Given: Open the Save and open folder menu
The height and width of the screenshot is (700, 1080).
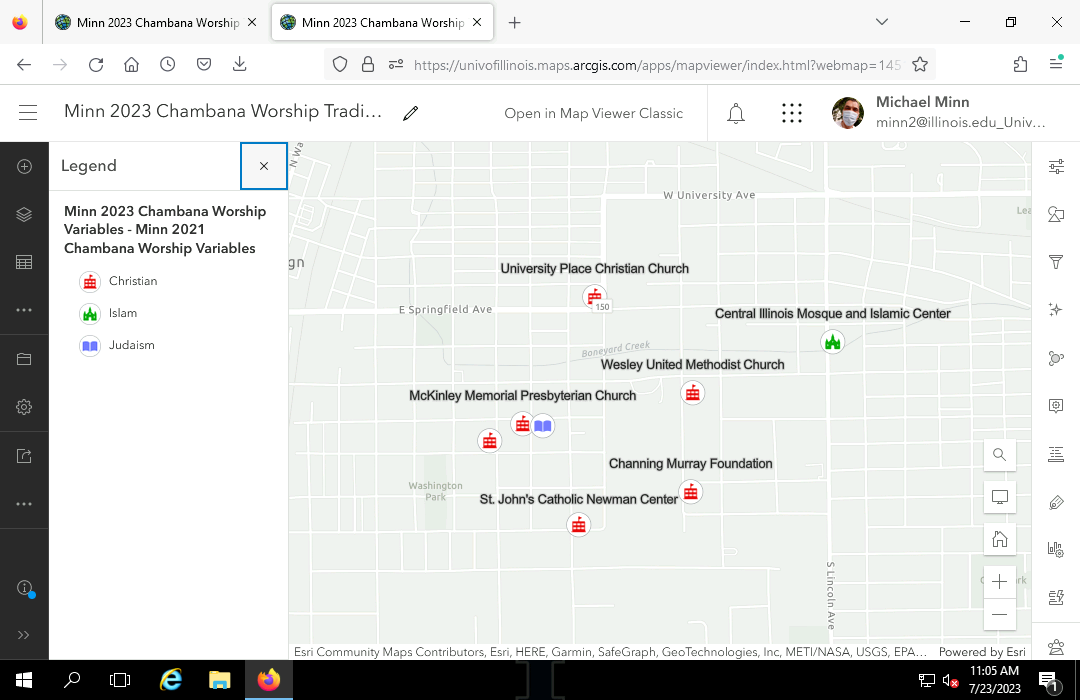Looking at the screenshot, I should (24, 359).
